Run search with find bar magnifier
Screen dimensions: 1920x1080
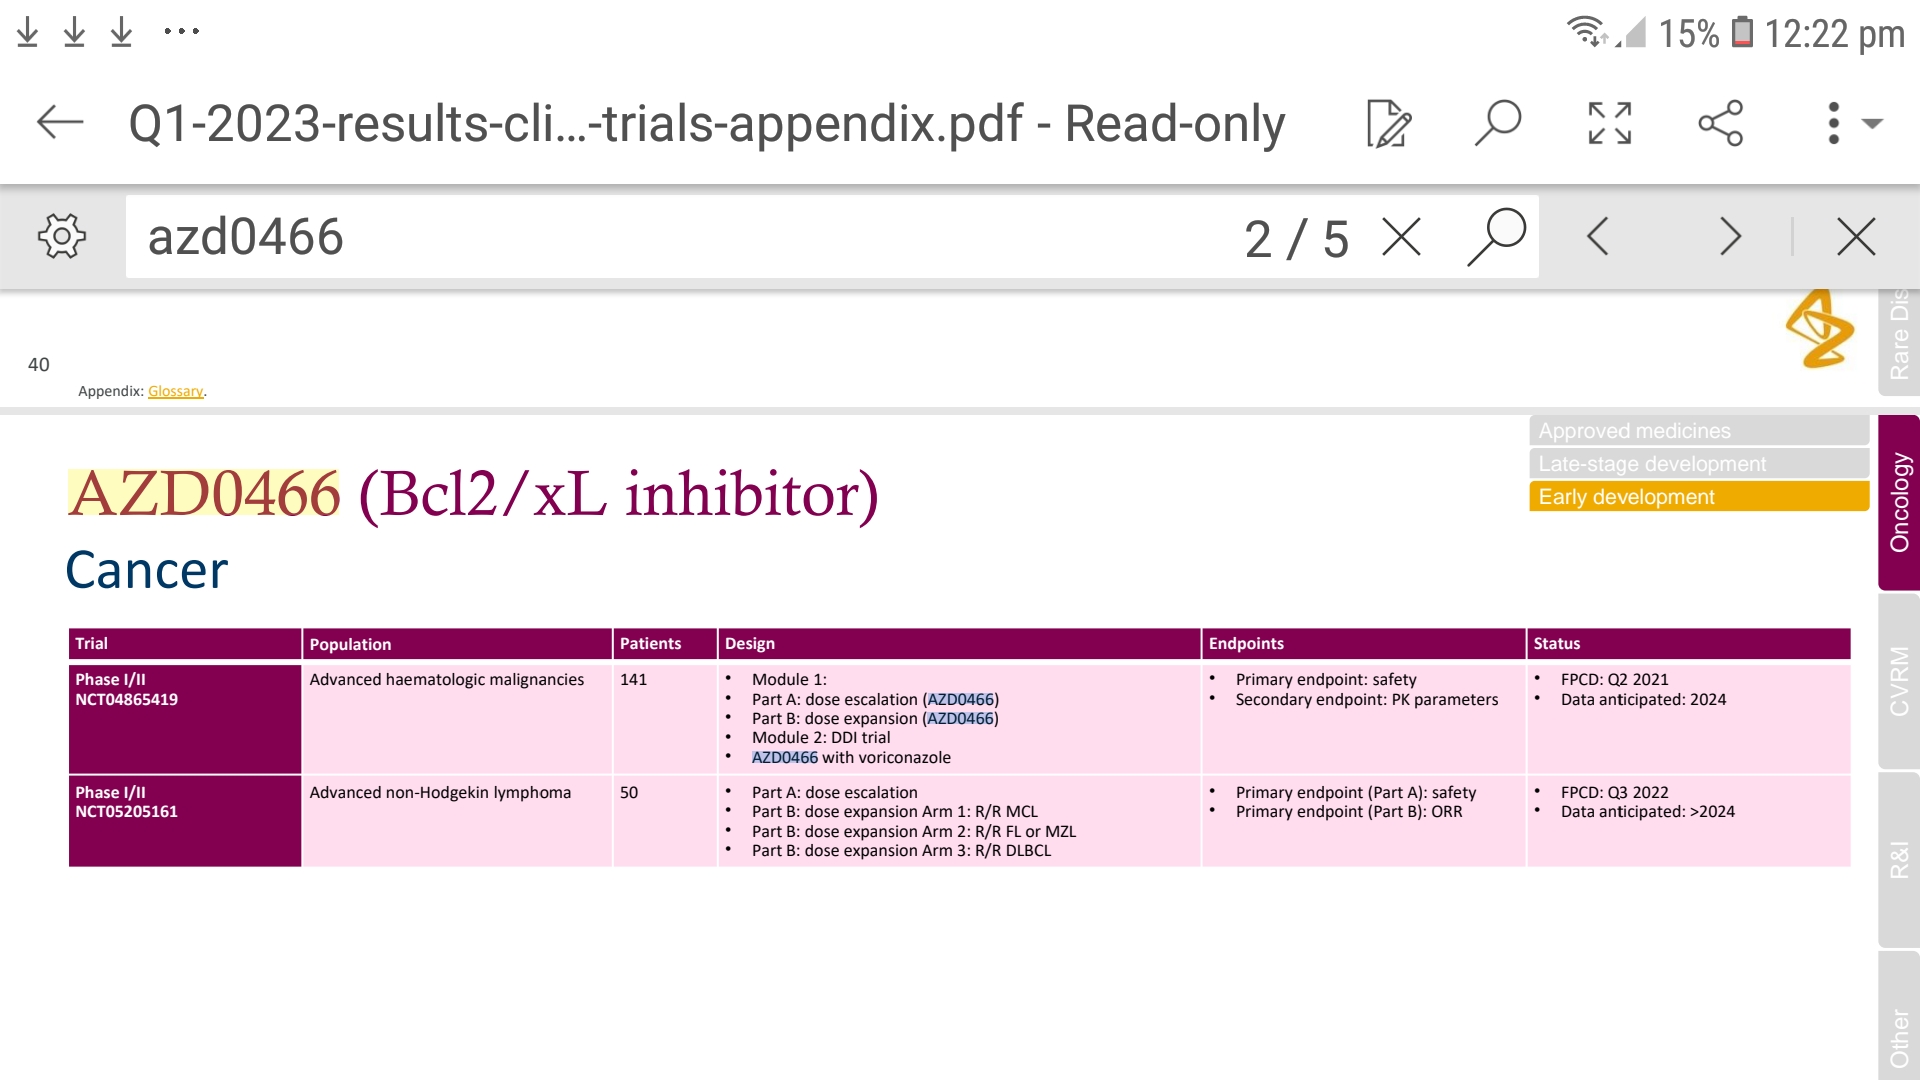pos(1496,237)
